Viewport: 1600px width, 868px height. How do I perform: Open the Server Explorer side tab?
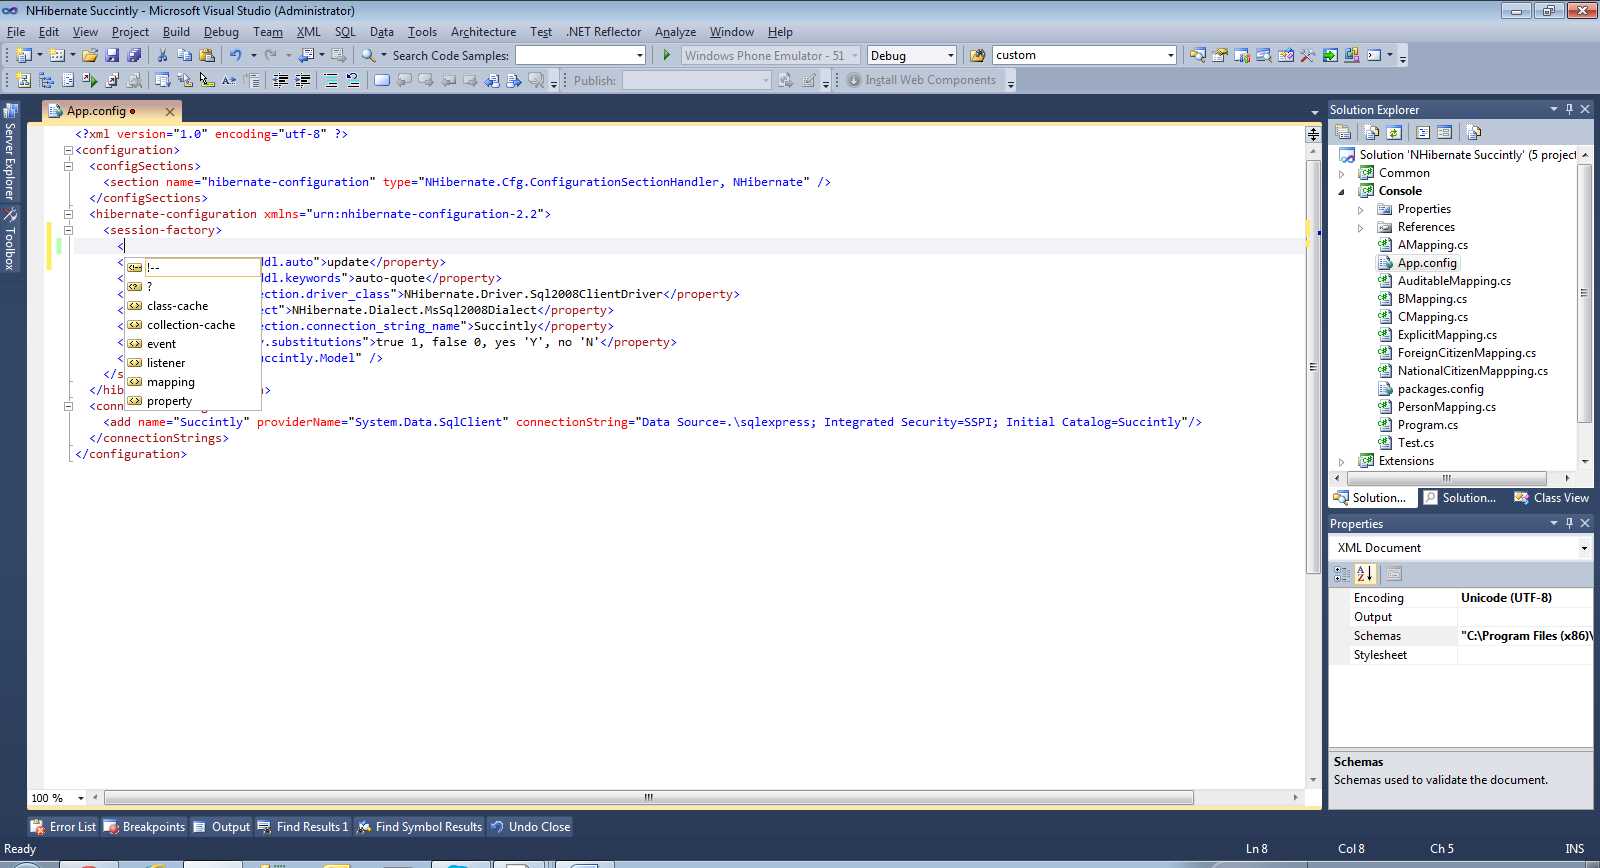(x=9, y=152)
